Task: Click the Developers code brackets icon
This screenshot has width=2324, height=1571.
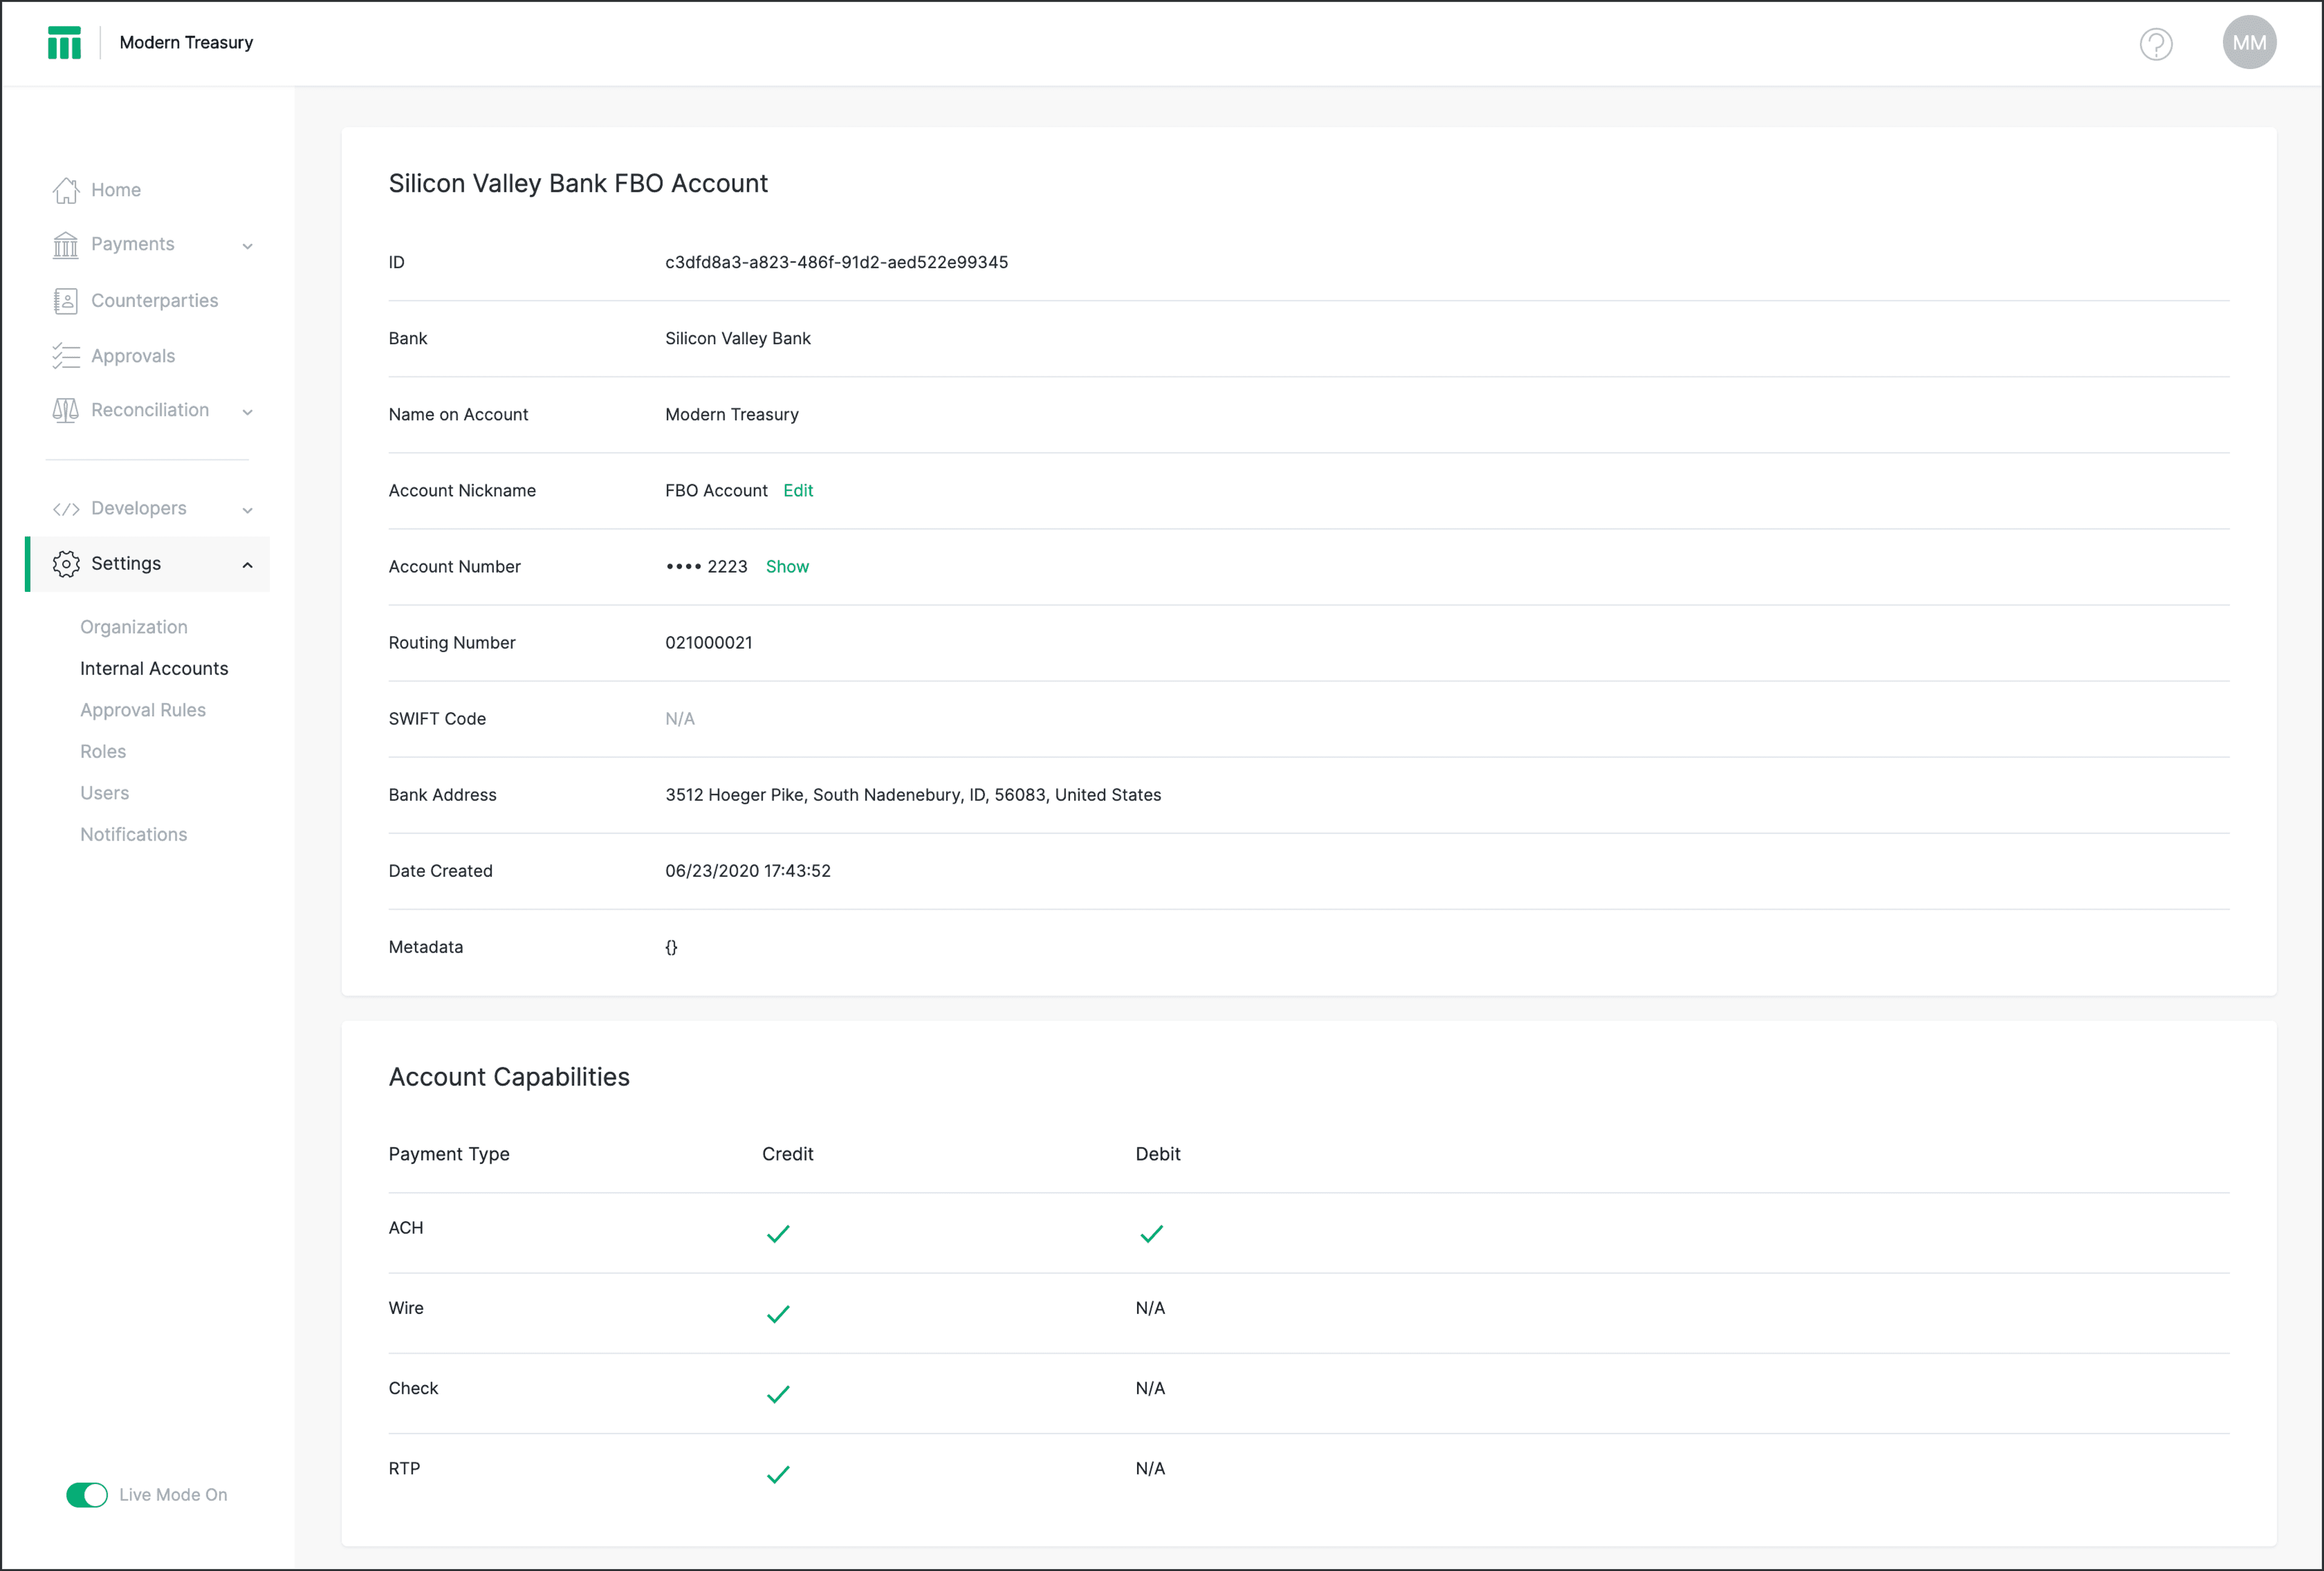Action: (x=66, y=509)
